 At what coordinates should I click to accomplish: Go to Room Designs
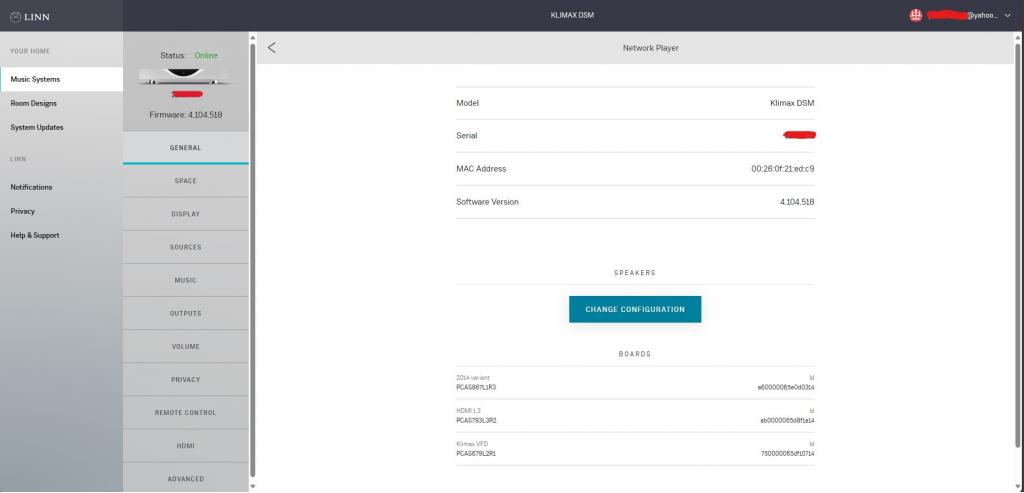33,103
